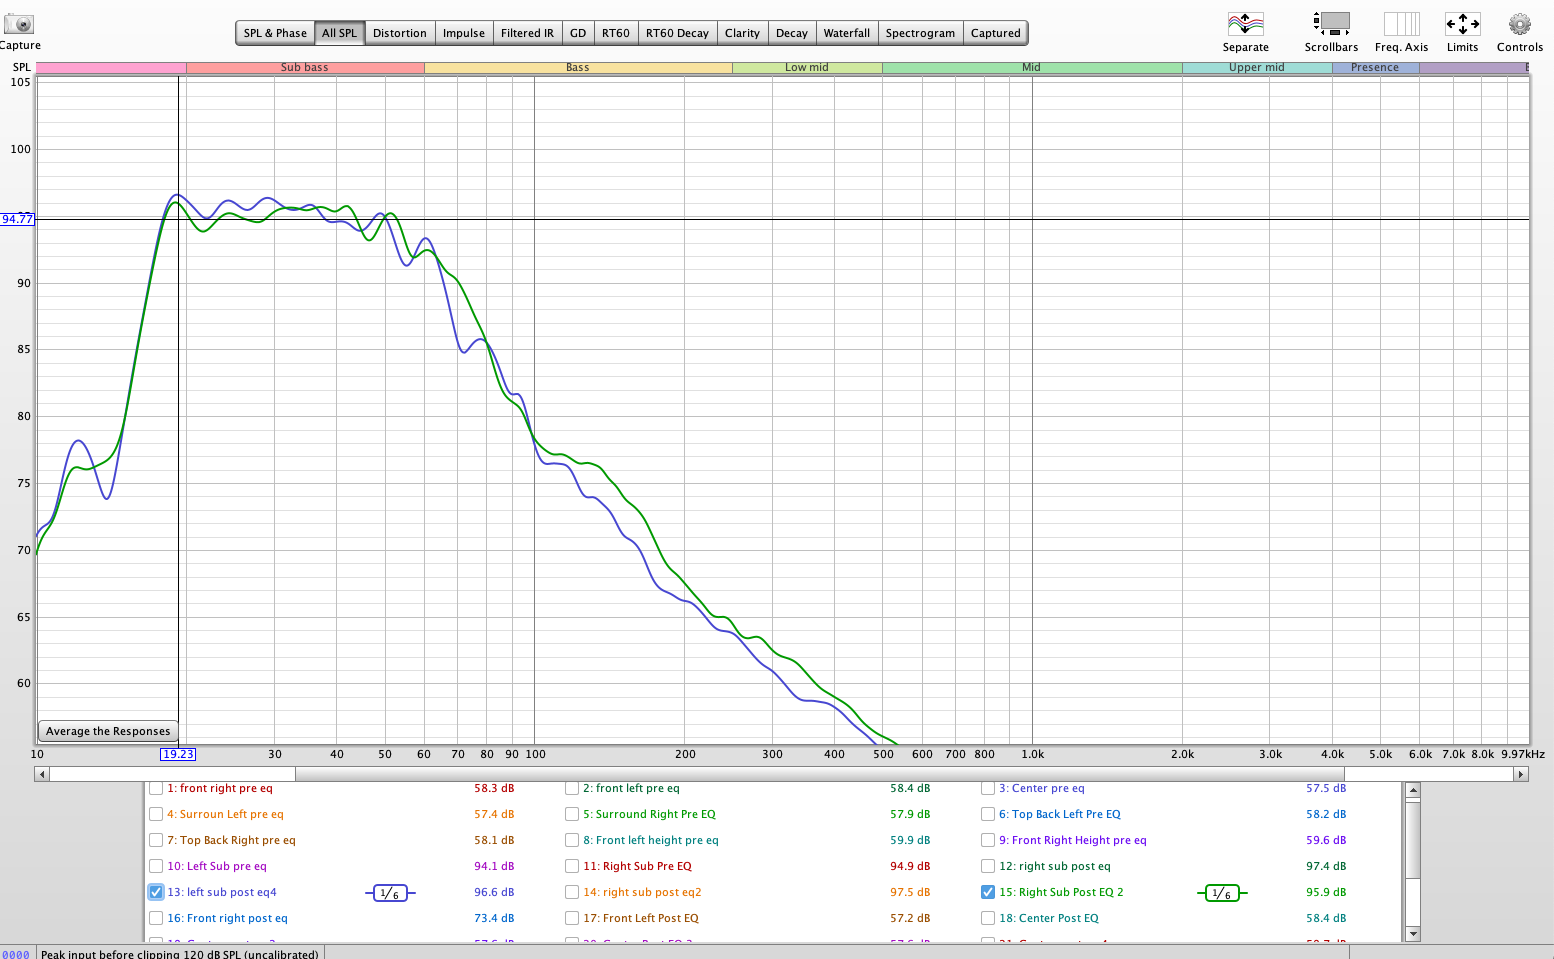Select the All SPL tab
Image resolution: width=1554 pixels, height=959 pixels.
pos(339,33)
